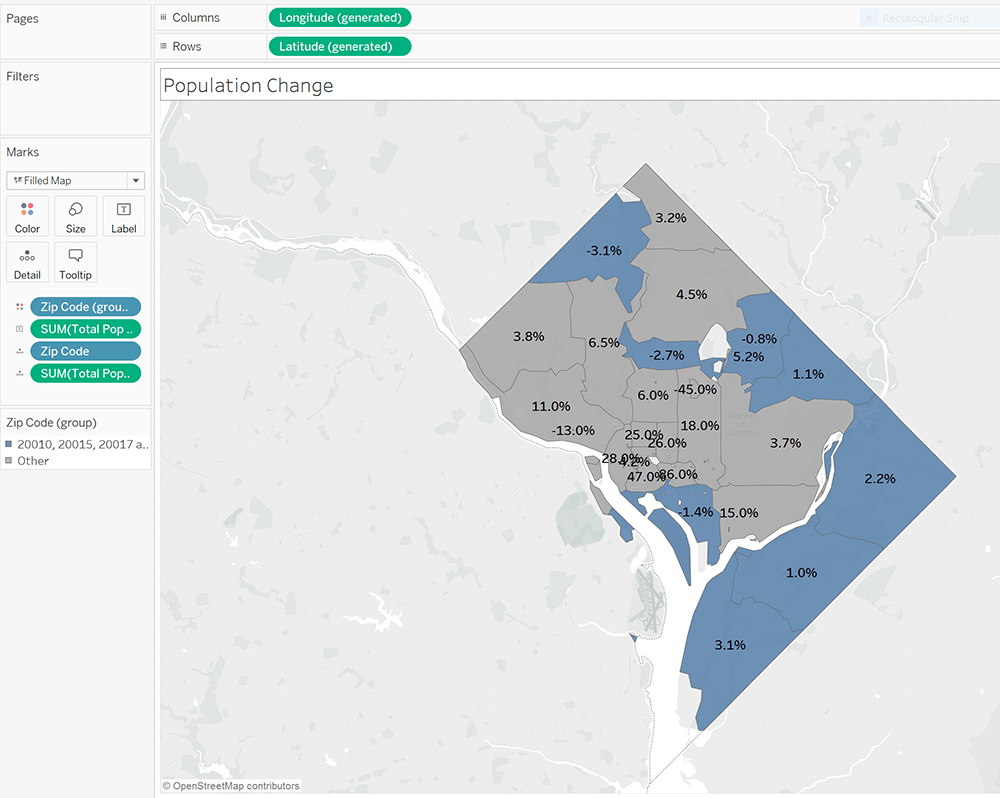Click the detail indicator beside the Zip Code pill
Viewport: 1000px width, 798px height.
[x=18, y=350]
